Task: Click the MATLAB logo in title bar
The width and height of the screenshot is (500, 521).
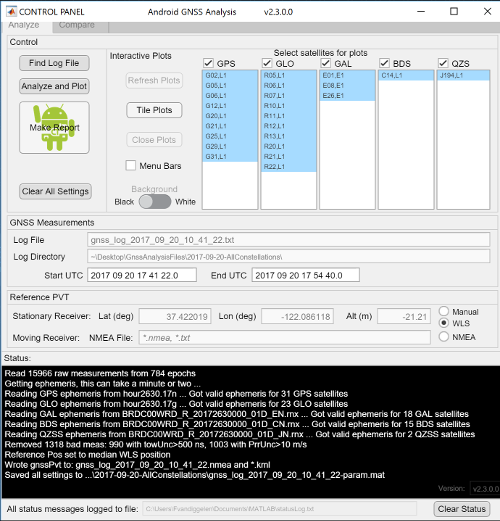Action: tap(11, 12)
